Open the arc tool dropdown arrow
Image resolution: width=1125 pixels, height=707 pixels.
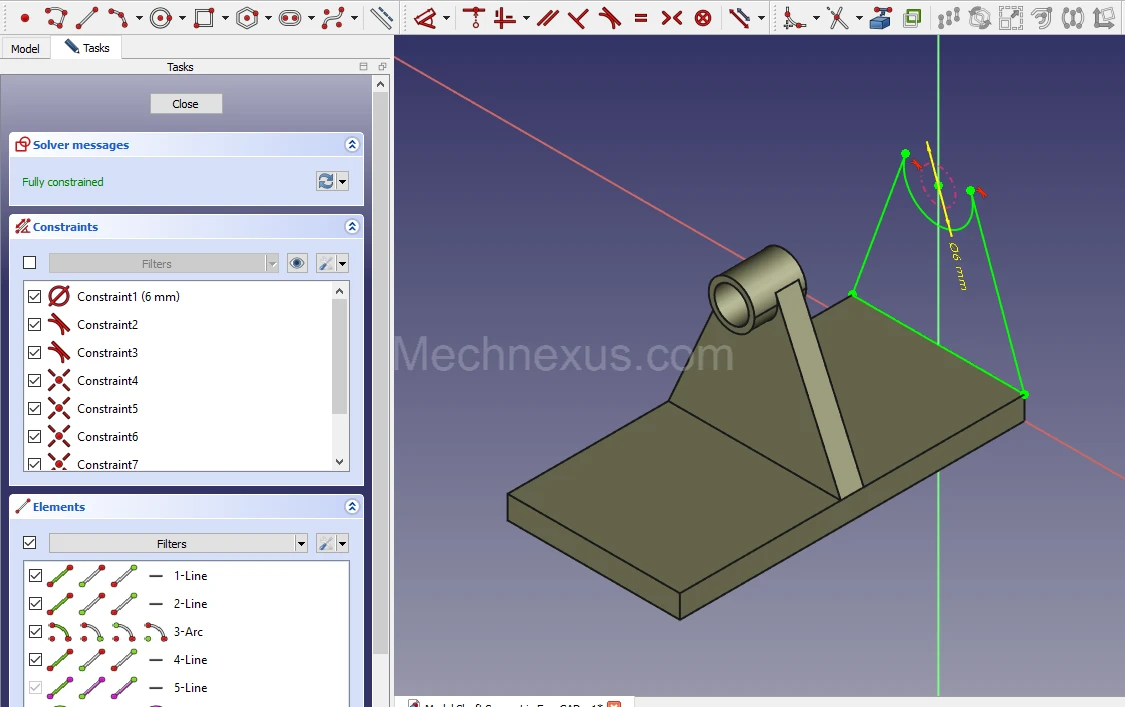(139, 18)
